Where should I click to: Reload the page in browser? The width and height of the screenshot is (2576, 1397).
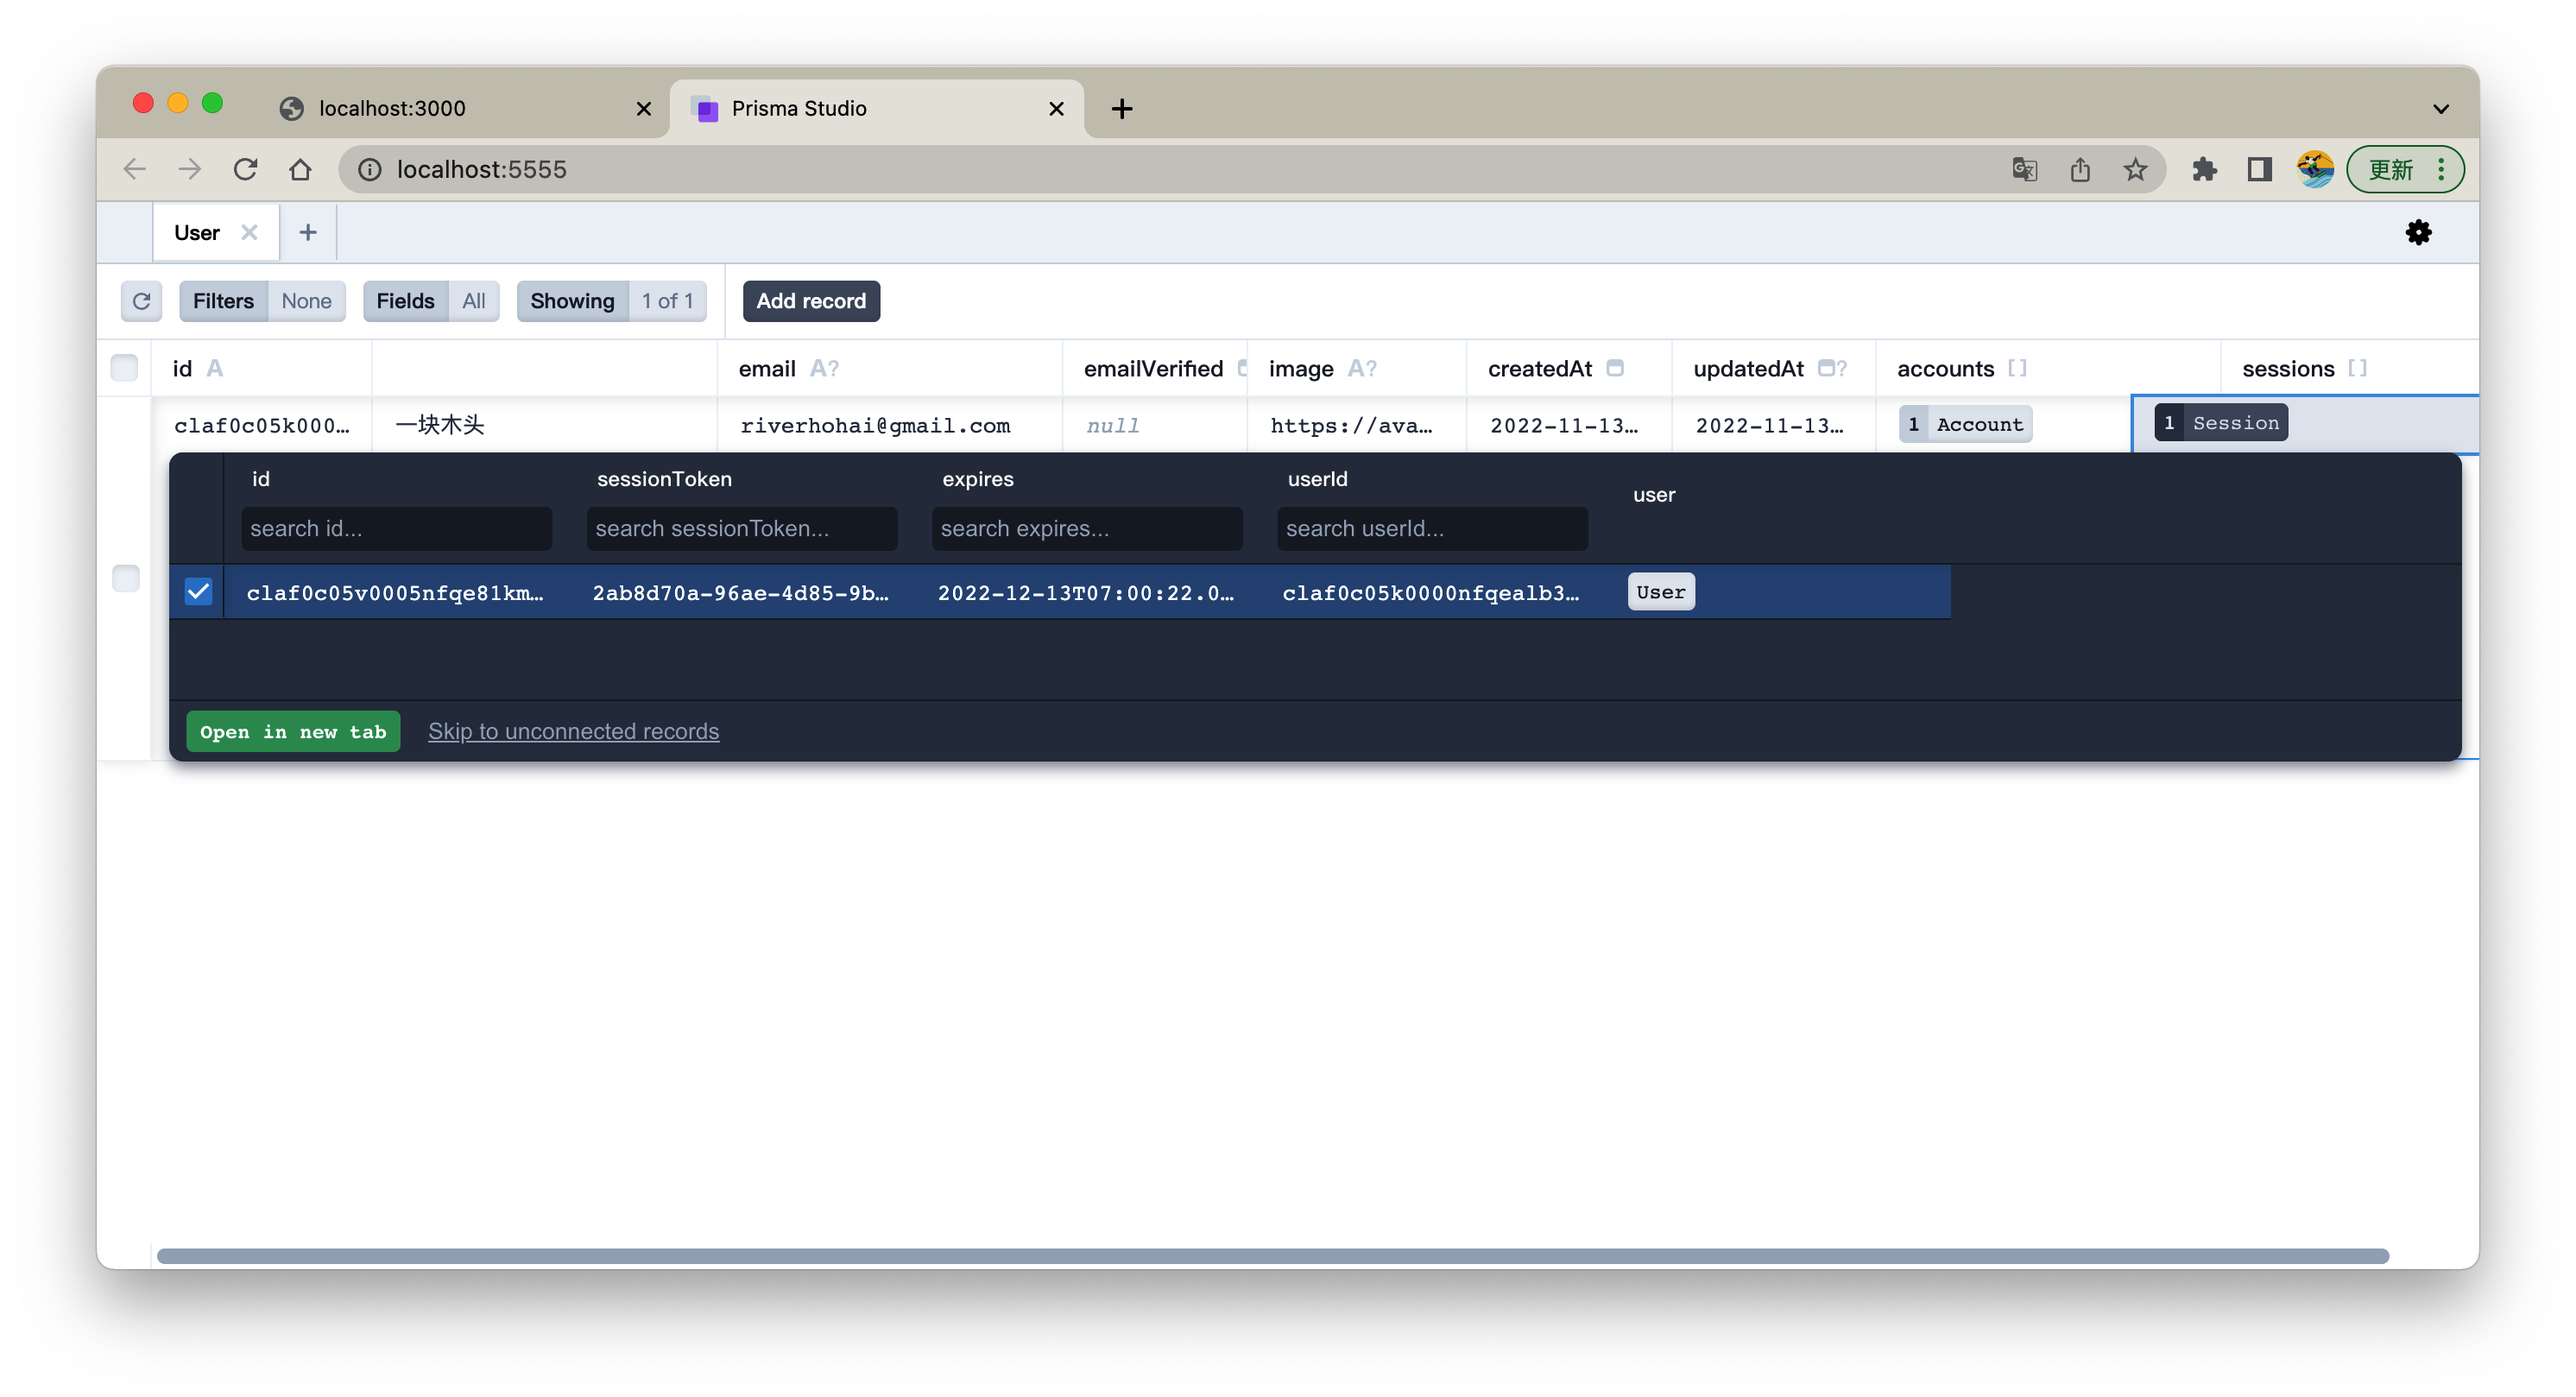click(245, 169)
